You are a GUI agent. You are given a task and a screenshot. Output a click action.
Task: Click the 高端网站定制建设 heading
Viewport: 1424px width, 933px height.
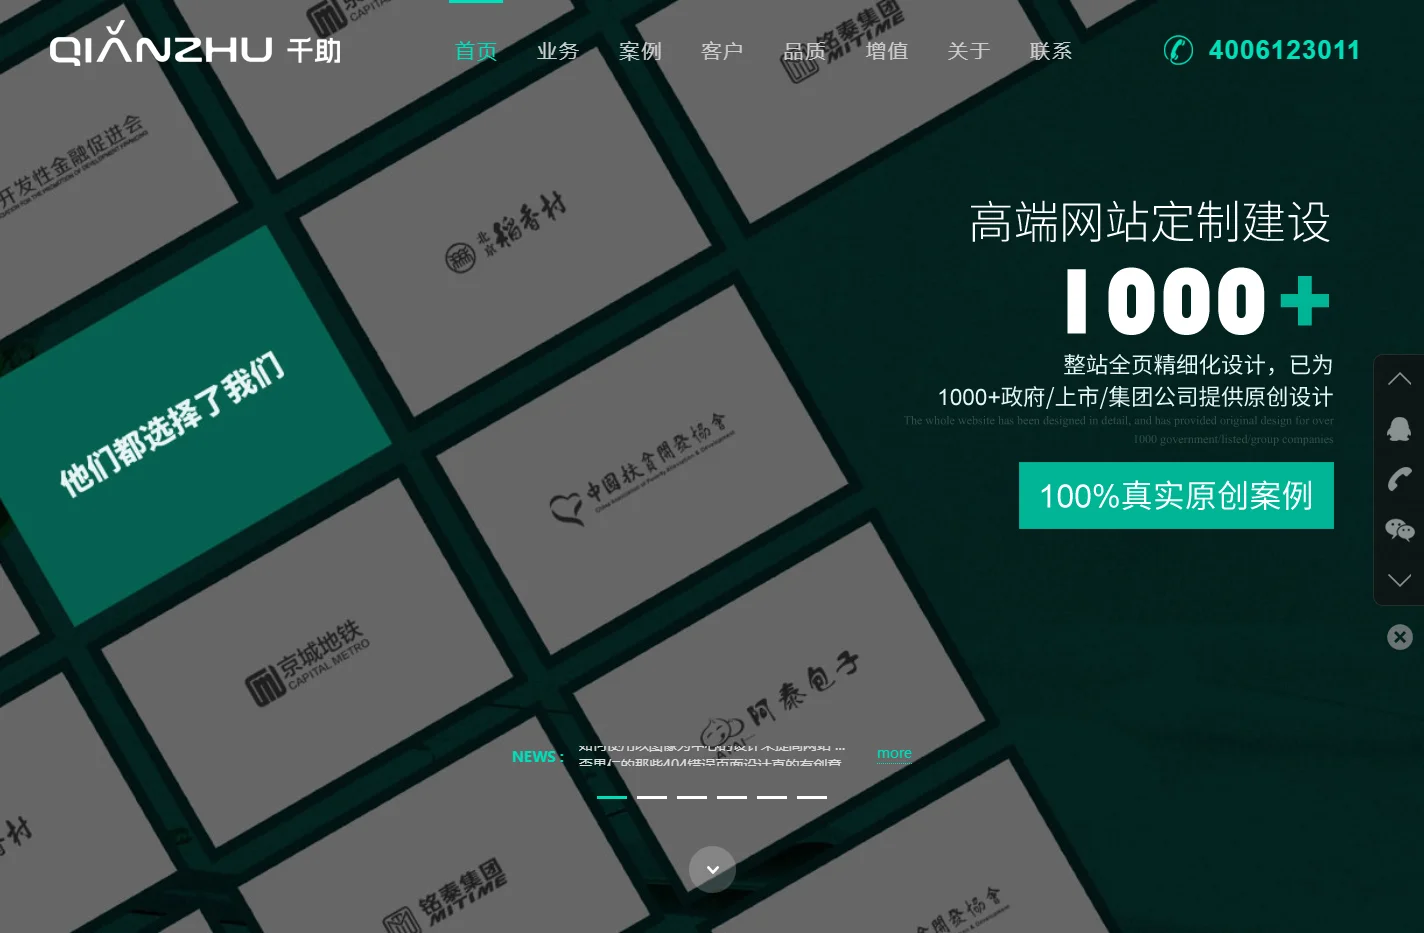click(1150, 222)
